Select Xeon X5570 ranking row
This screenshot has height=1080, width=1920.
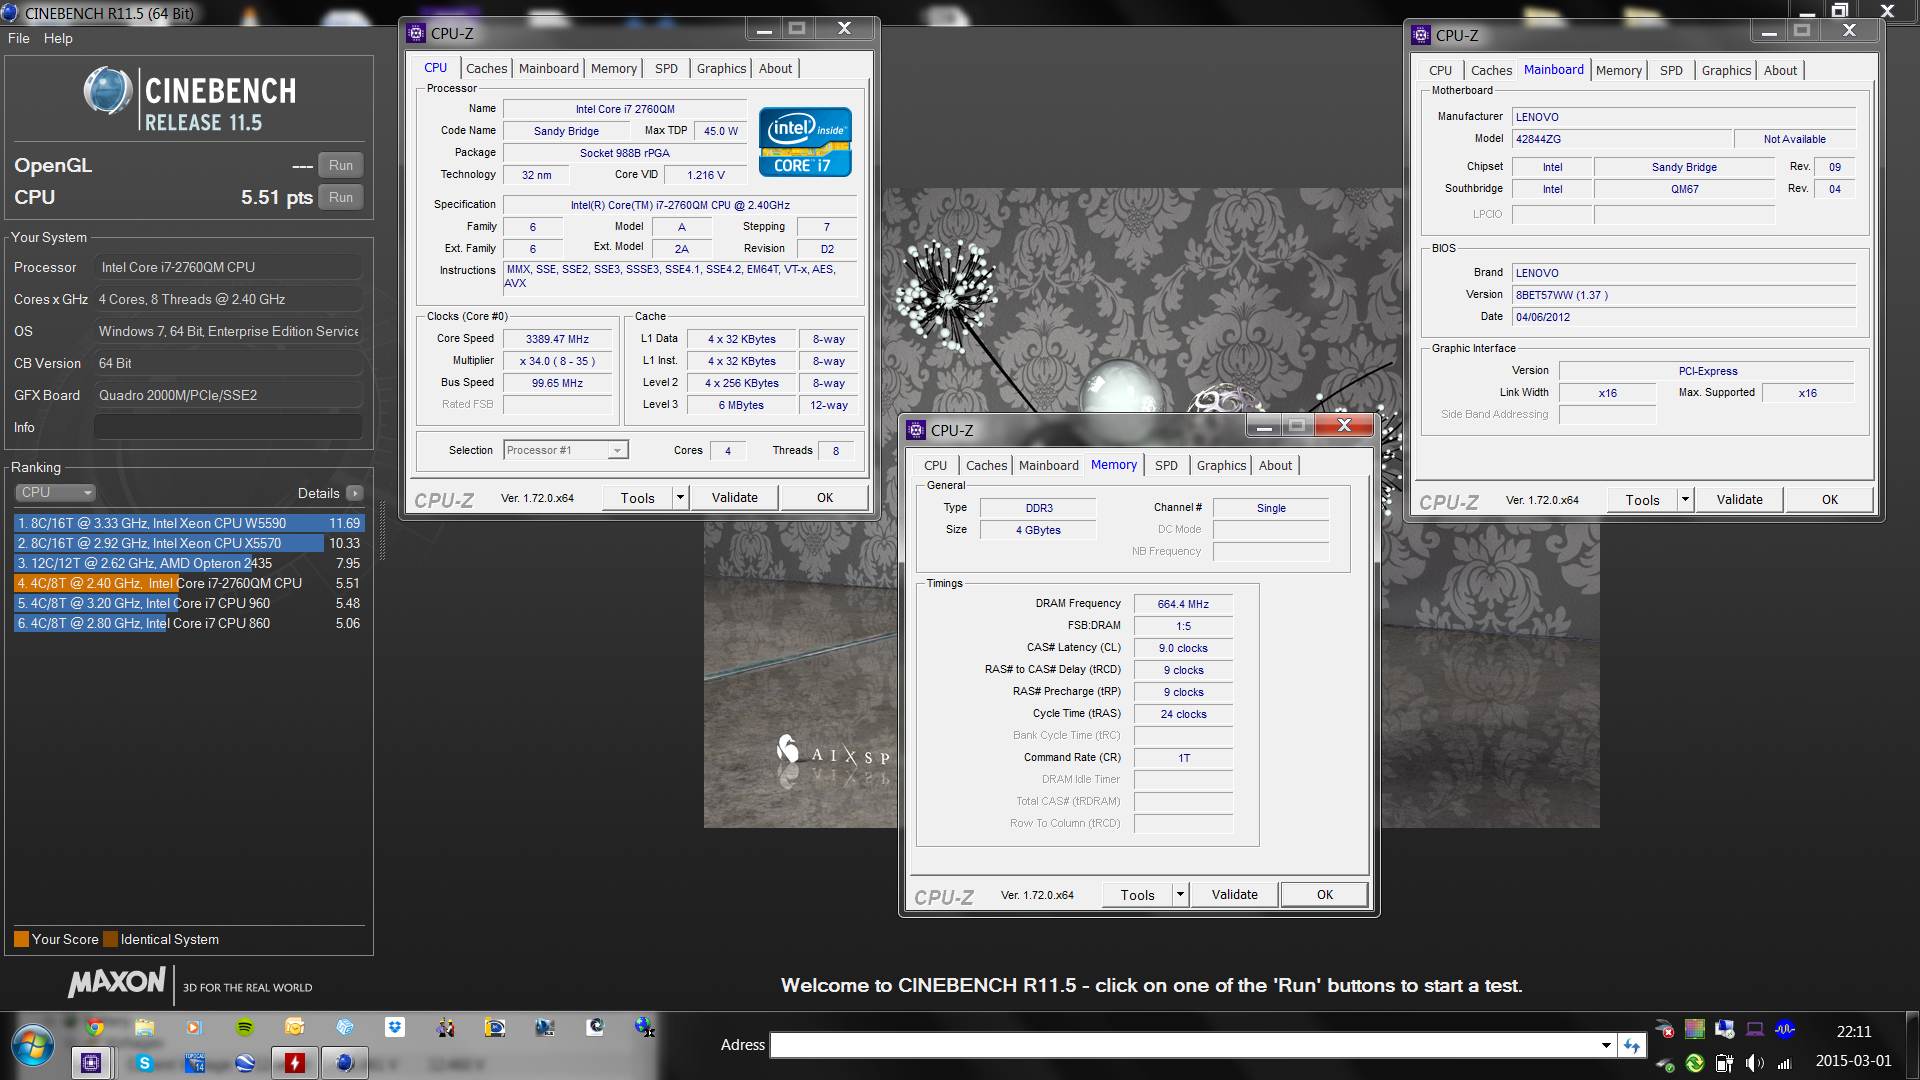(x=189, y=543)
